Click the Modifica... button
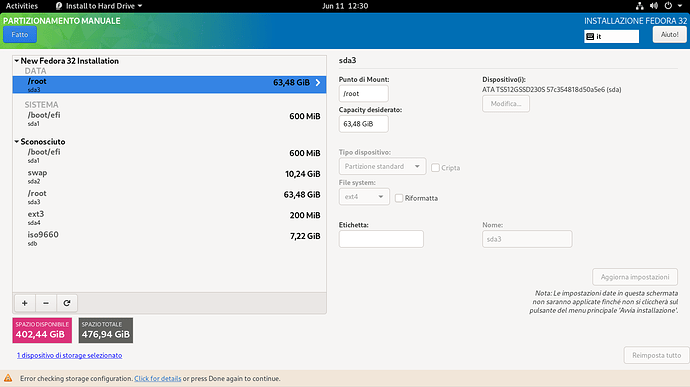The height and width of the screenshot is (387, 690). click(x=506, y=104)
